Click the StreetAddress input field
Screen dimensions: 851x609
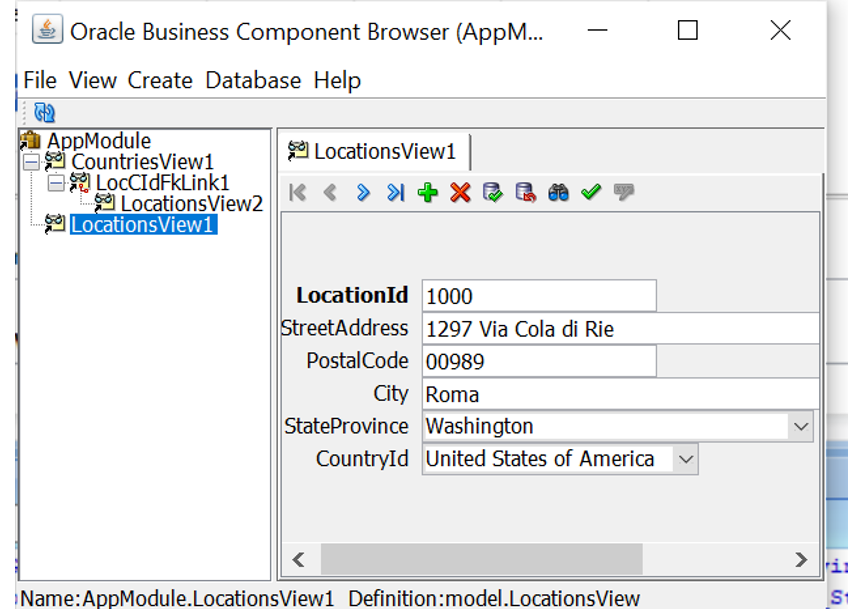point(620,328)
